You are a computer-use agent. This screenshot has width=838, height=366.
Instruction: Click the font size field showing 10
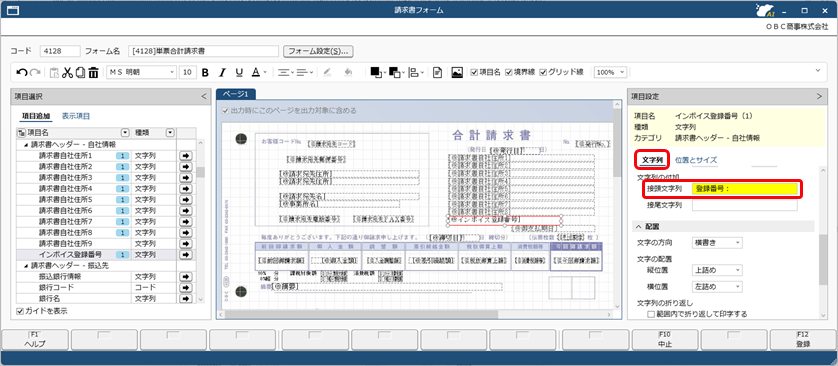point(187,72)
